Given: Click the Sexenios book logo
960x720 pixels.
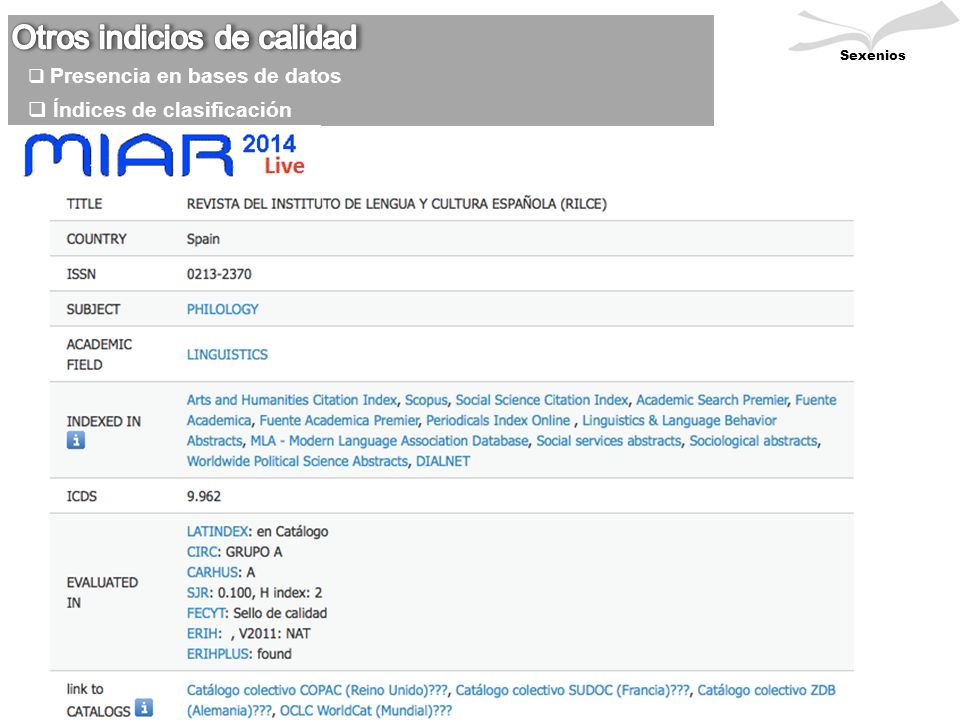Looking at the screenshot, I should [872, 34].
